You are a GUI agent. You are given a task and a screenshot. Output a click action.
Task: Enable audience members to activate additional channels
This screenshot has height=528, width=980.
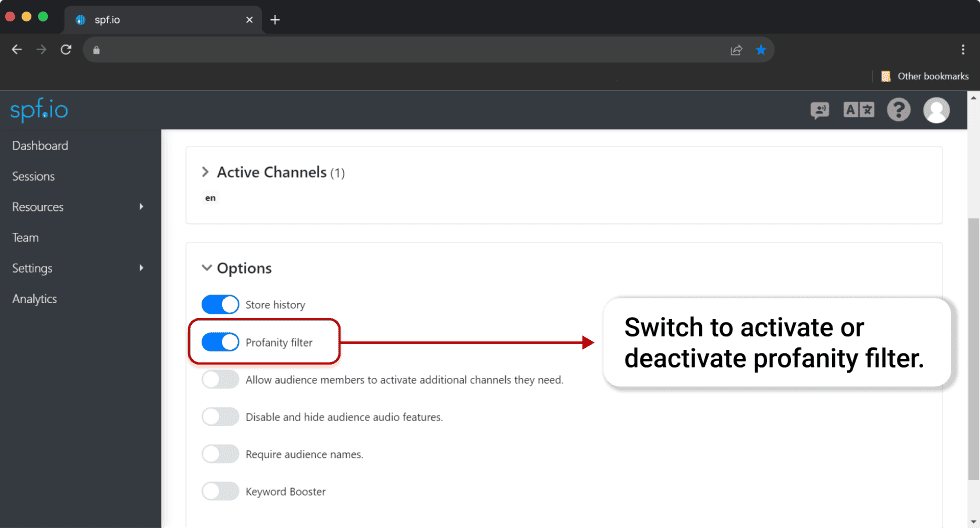coord(220,379)
